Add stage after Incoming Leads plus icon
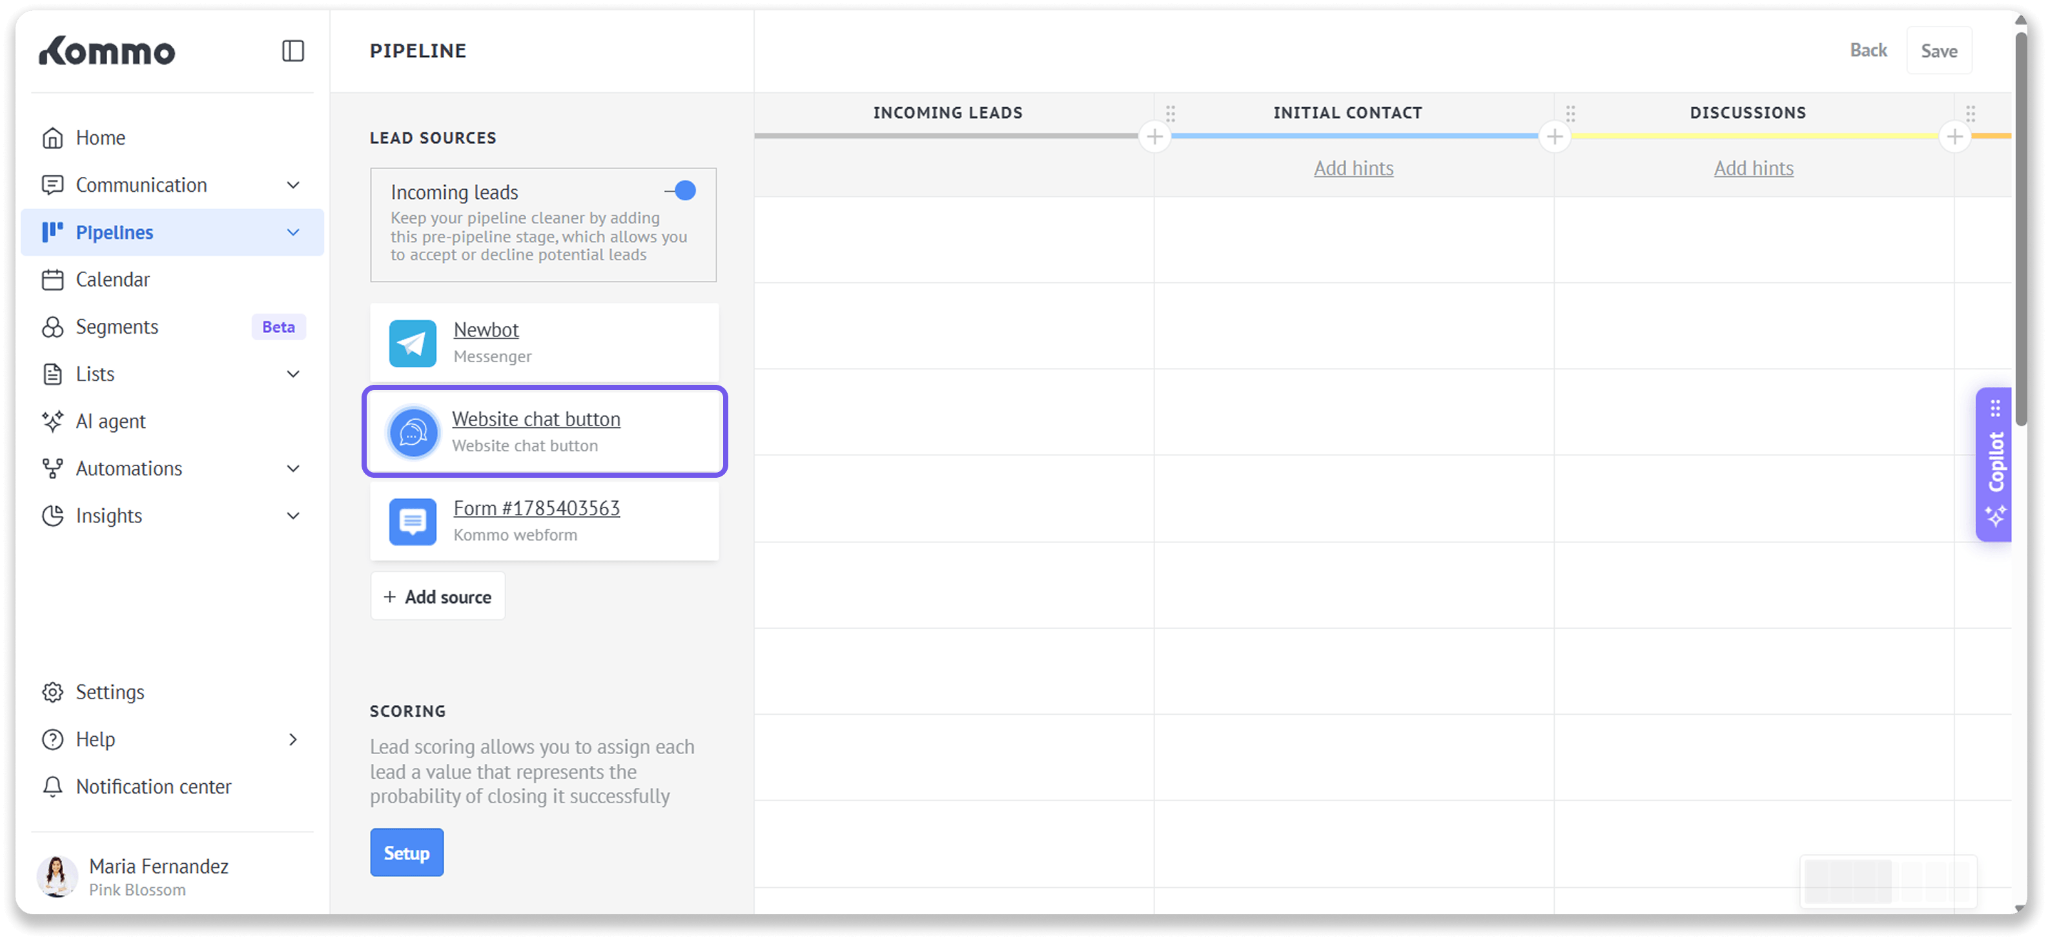 tap(1155, 137)
